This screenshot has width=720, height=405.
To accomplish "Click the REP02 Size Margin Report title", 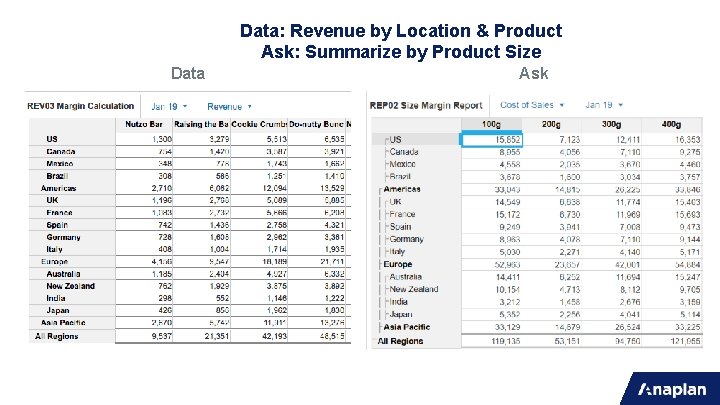I will click(426, 106).
